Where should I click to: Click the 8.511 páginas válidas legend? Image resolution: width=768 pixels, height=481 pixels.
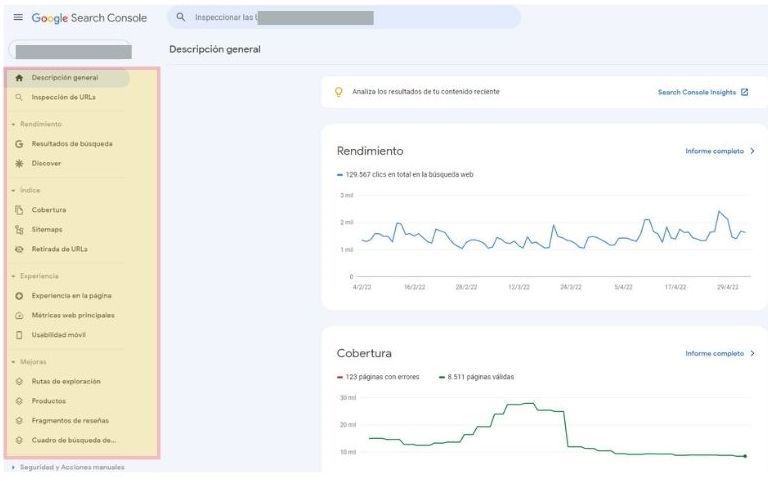coord(477,377)
